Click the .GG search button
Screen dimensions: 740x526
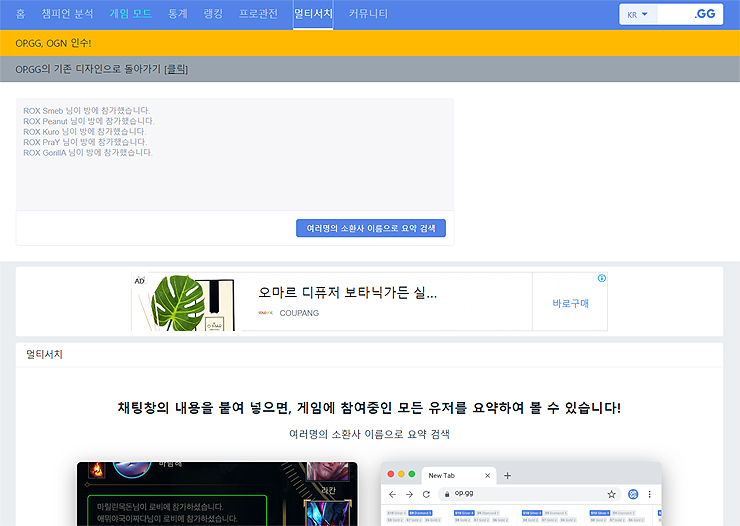click(x=705, y=14)
